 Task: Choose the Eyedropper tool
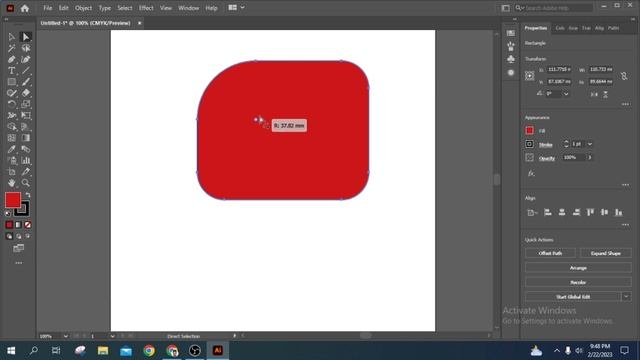tap(11, 149)
